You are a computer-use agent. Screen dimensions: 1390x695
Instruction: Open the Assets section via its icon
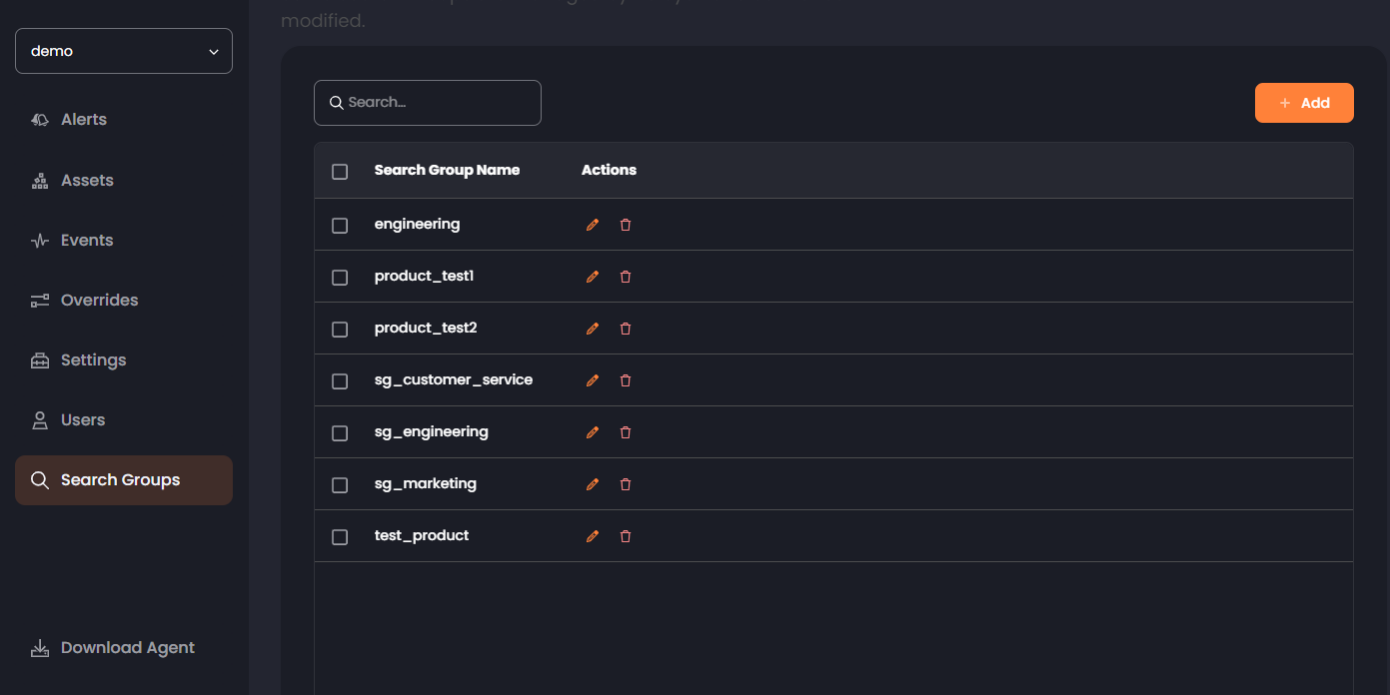[x=39, y=180]
